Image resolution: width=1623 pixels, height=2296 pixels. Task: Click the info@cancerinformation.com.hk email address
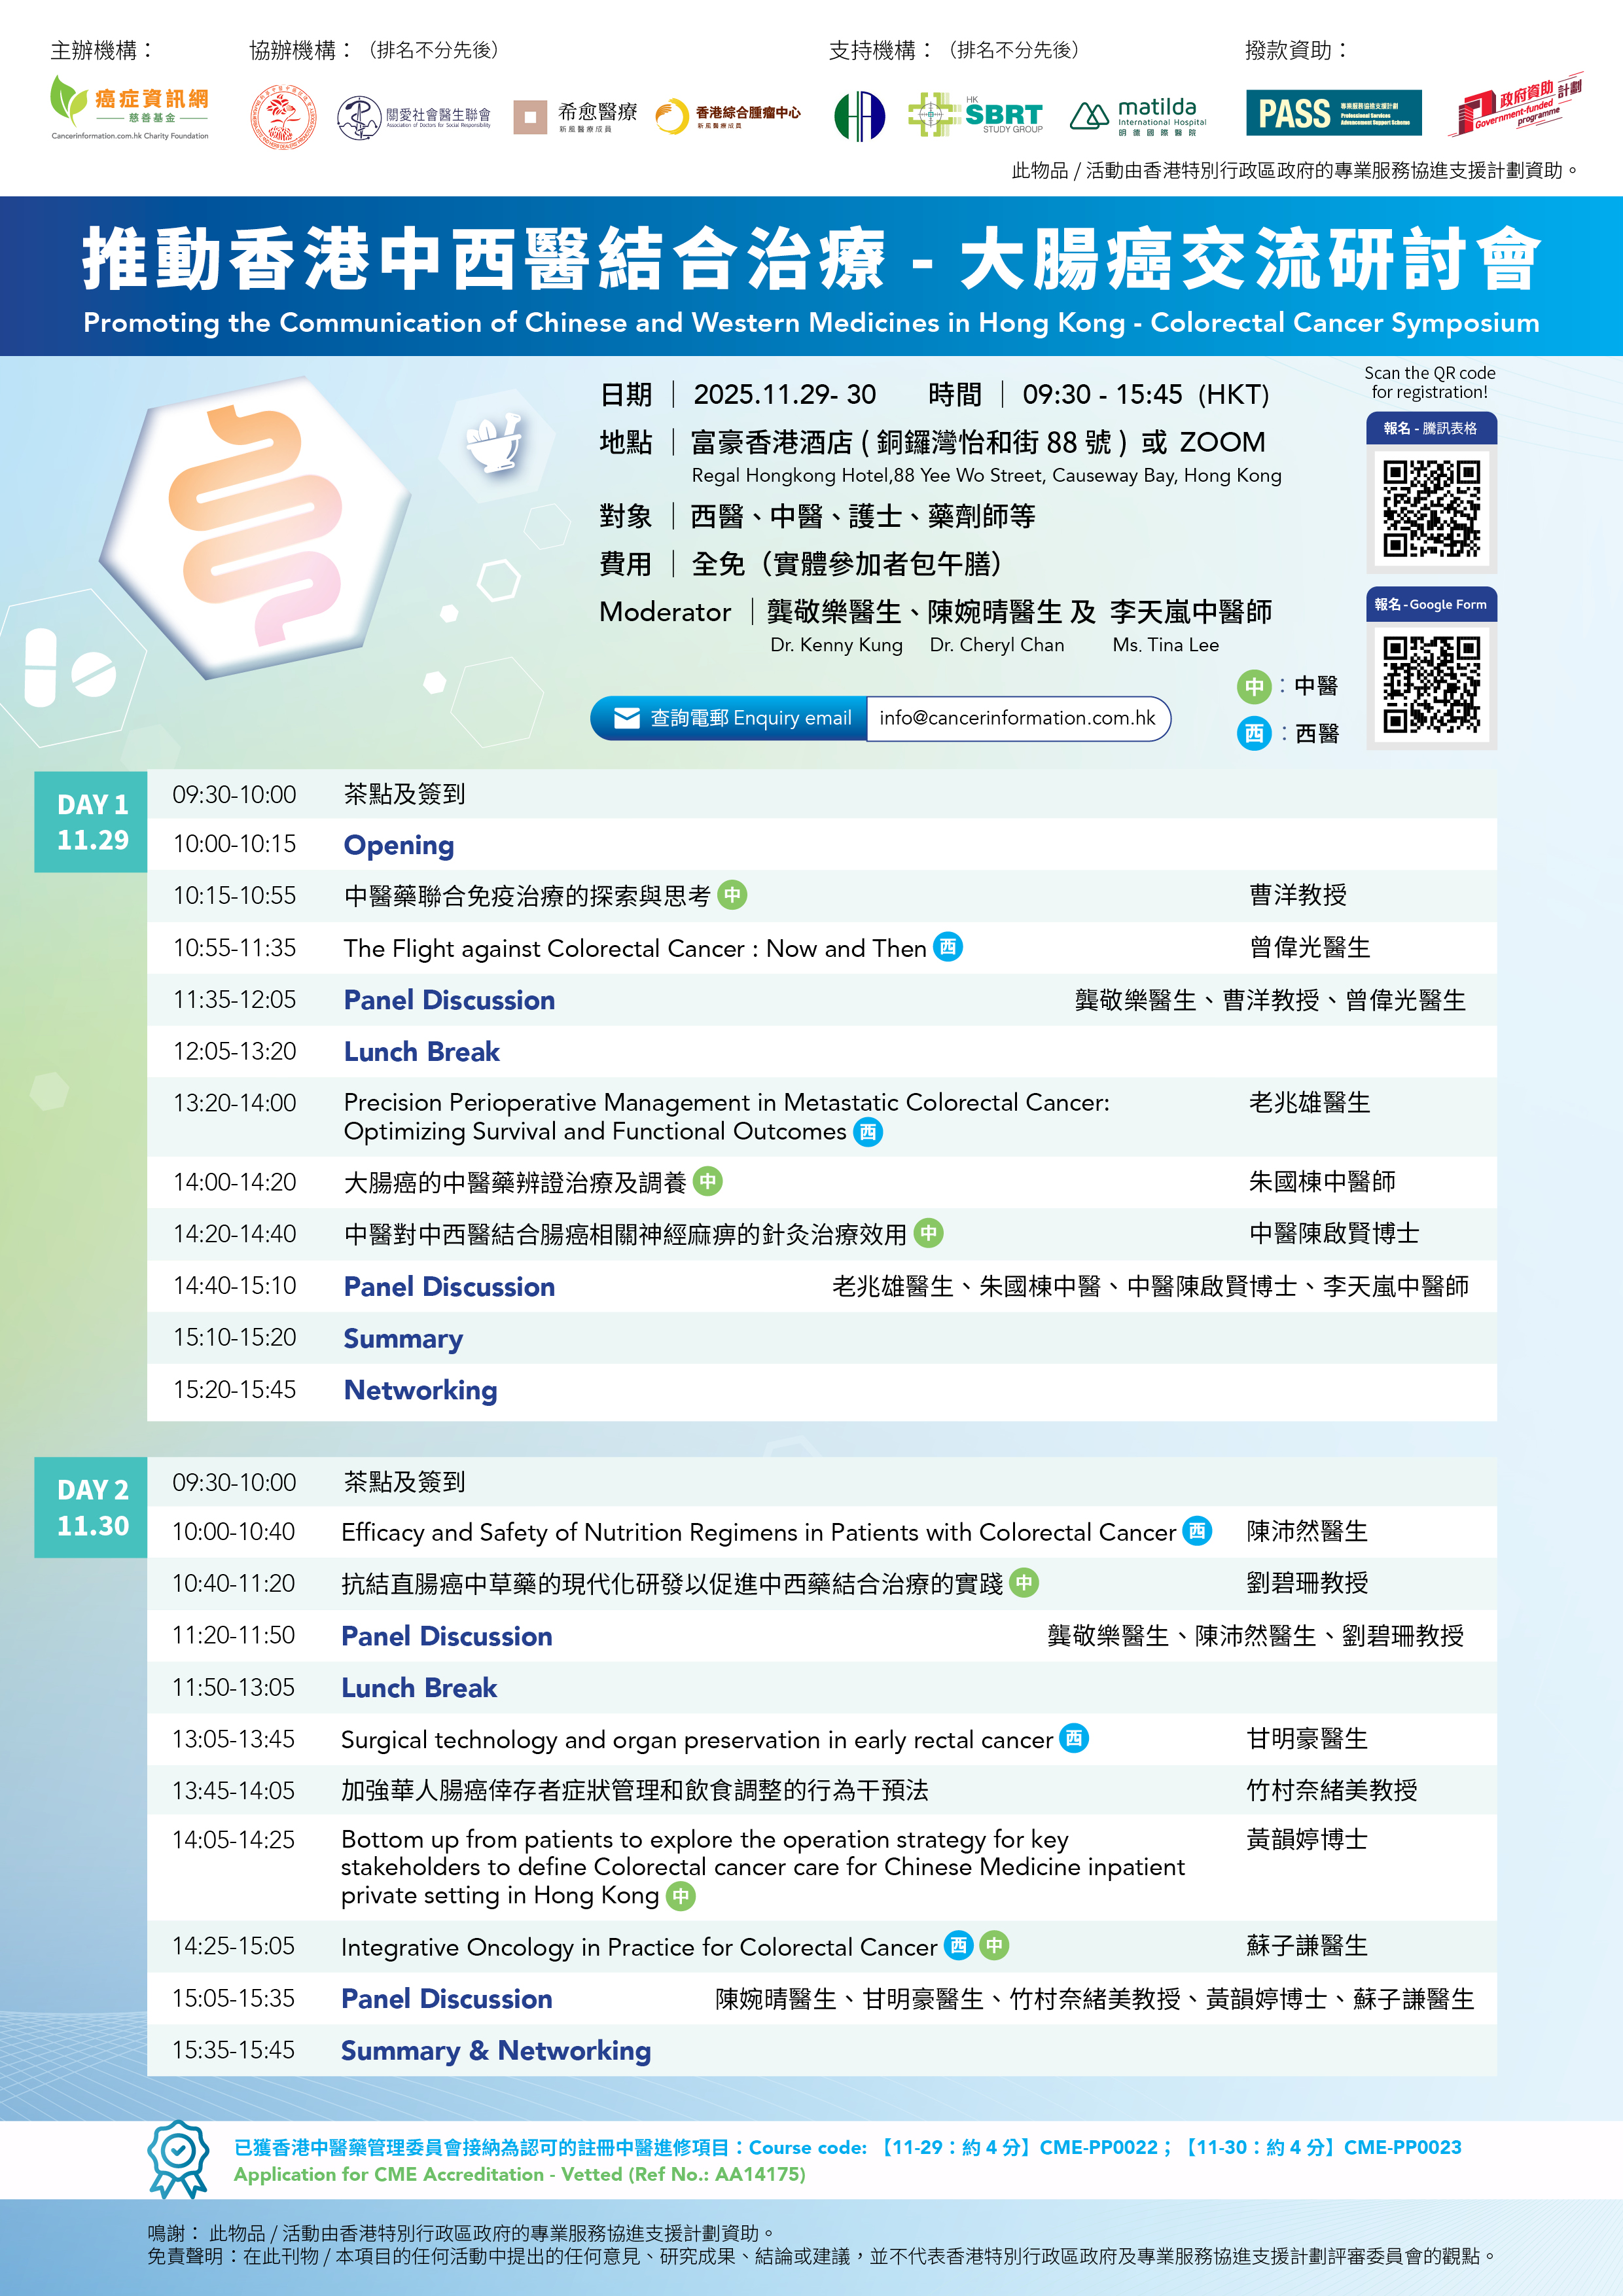[1017, 718]
